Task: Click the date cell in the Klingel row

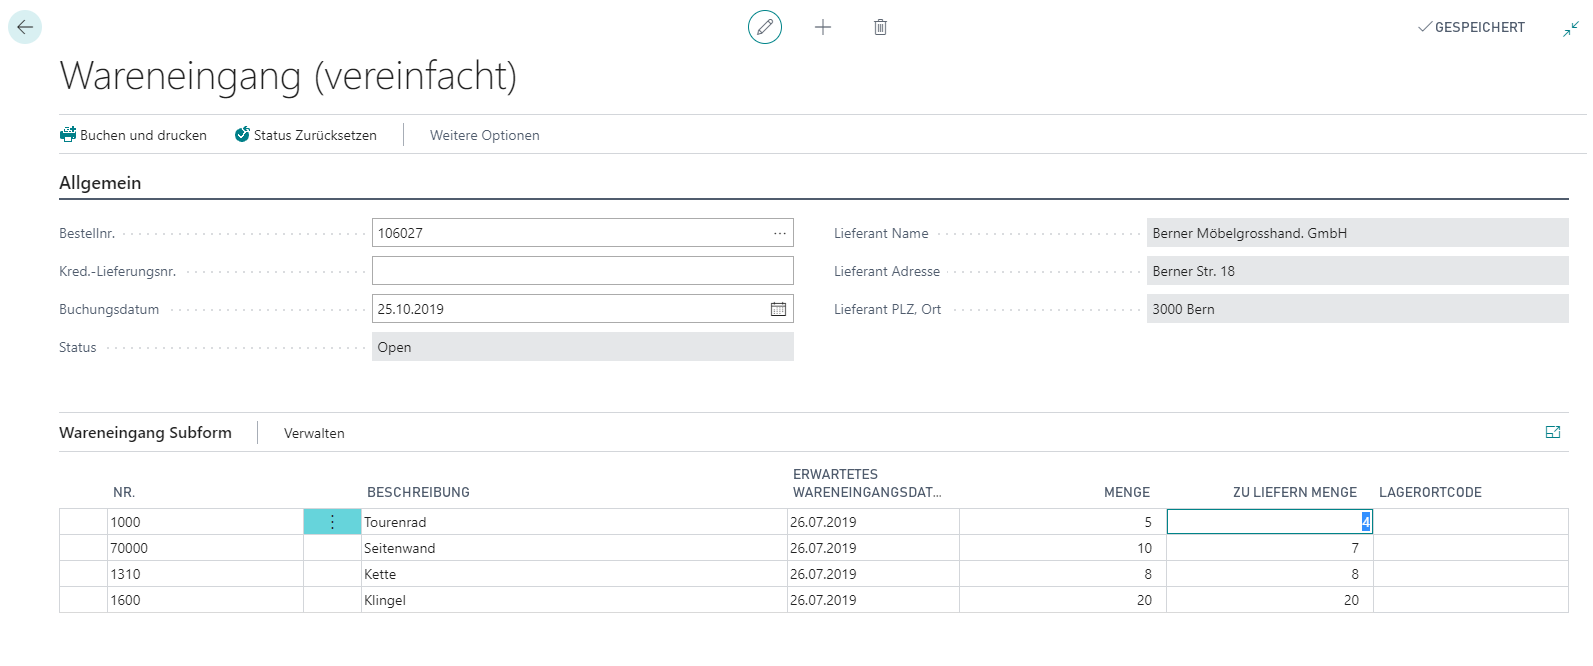Action: pos(873,600)
